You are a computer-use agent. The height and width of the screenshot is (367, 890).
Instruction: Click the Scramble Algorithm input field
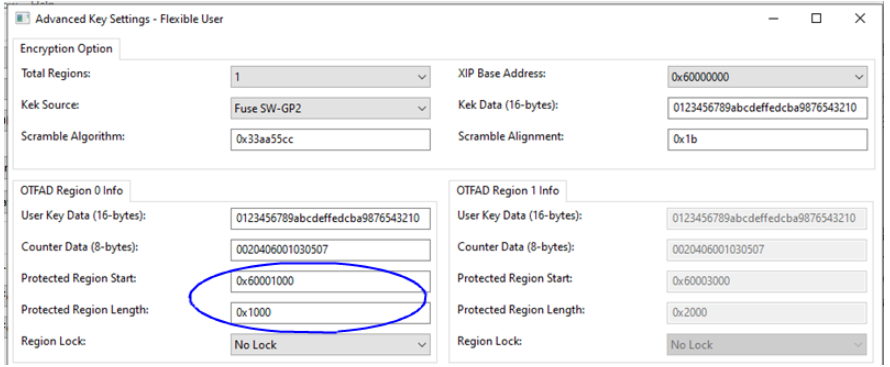click(x=330, y=140)
